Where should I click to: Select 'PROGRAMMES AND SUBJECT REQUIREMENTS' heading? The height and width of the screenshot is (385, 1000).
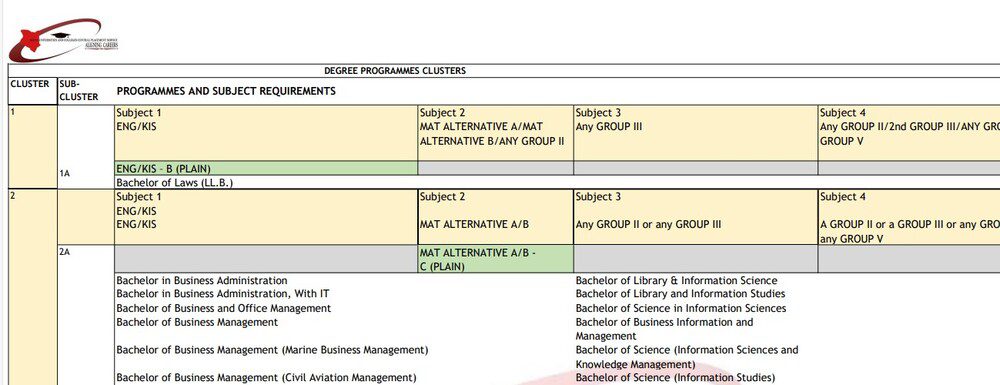coord(226,91)
